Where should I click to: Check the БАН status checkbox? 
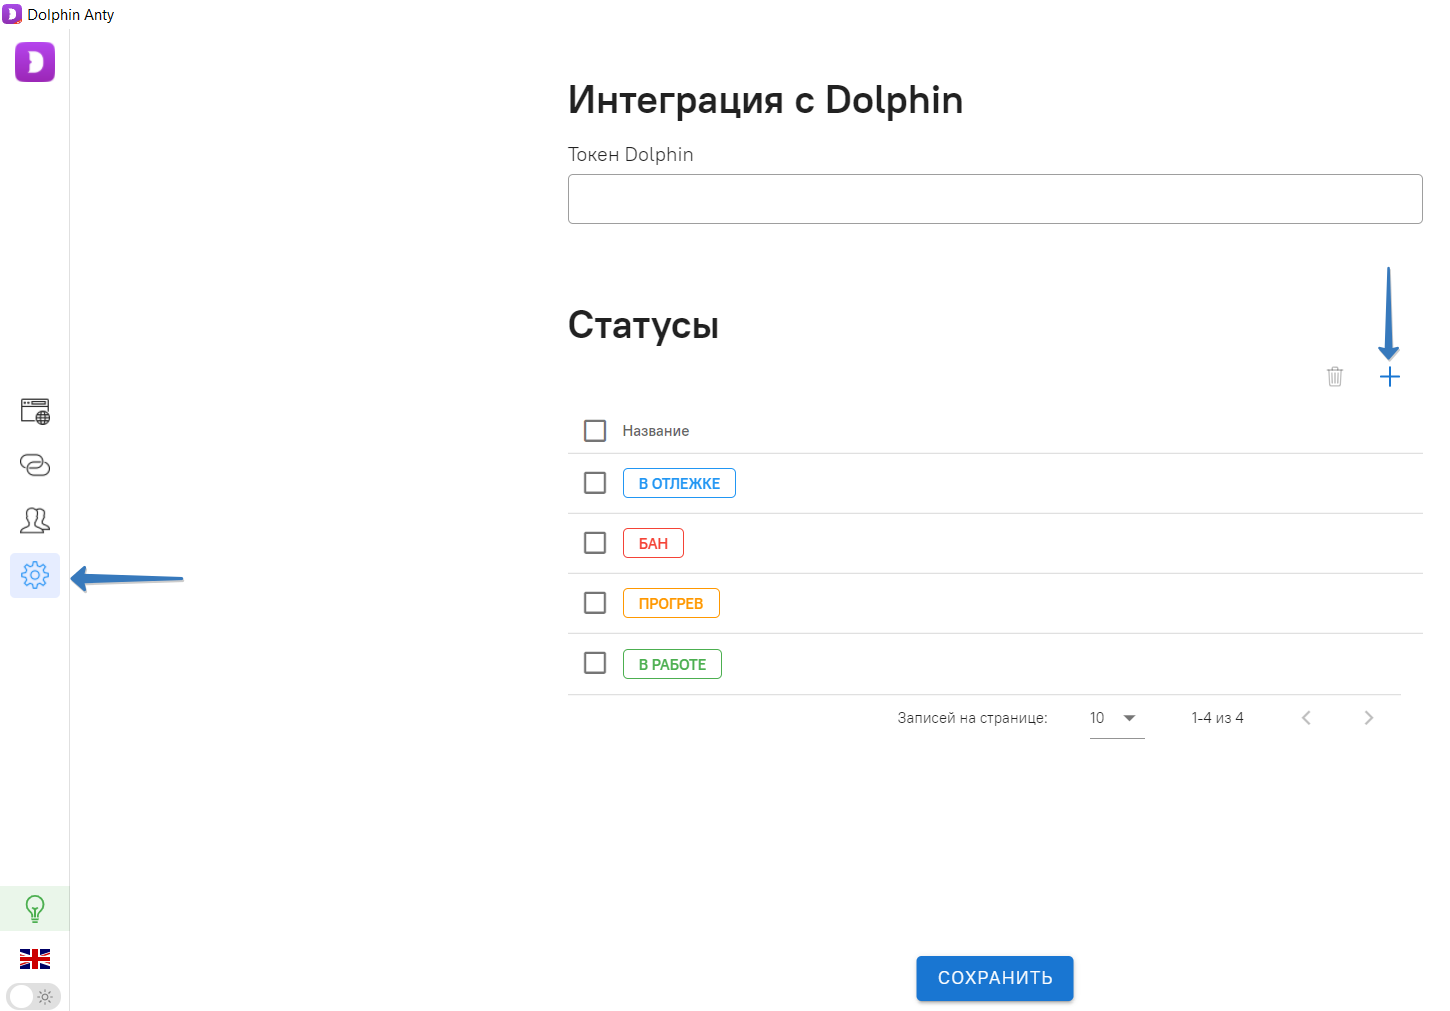(x=595, y=543)
